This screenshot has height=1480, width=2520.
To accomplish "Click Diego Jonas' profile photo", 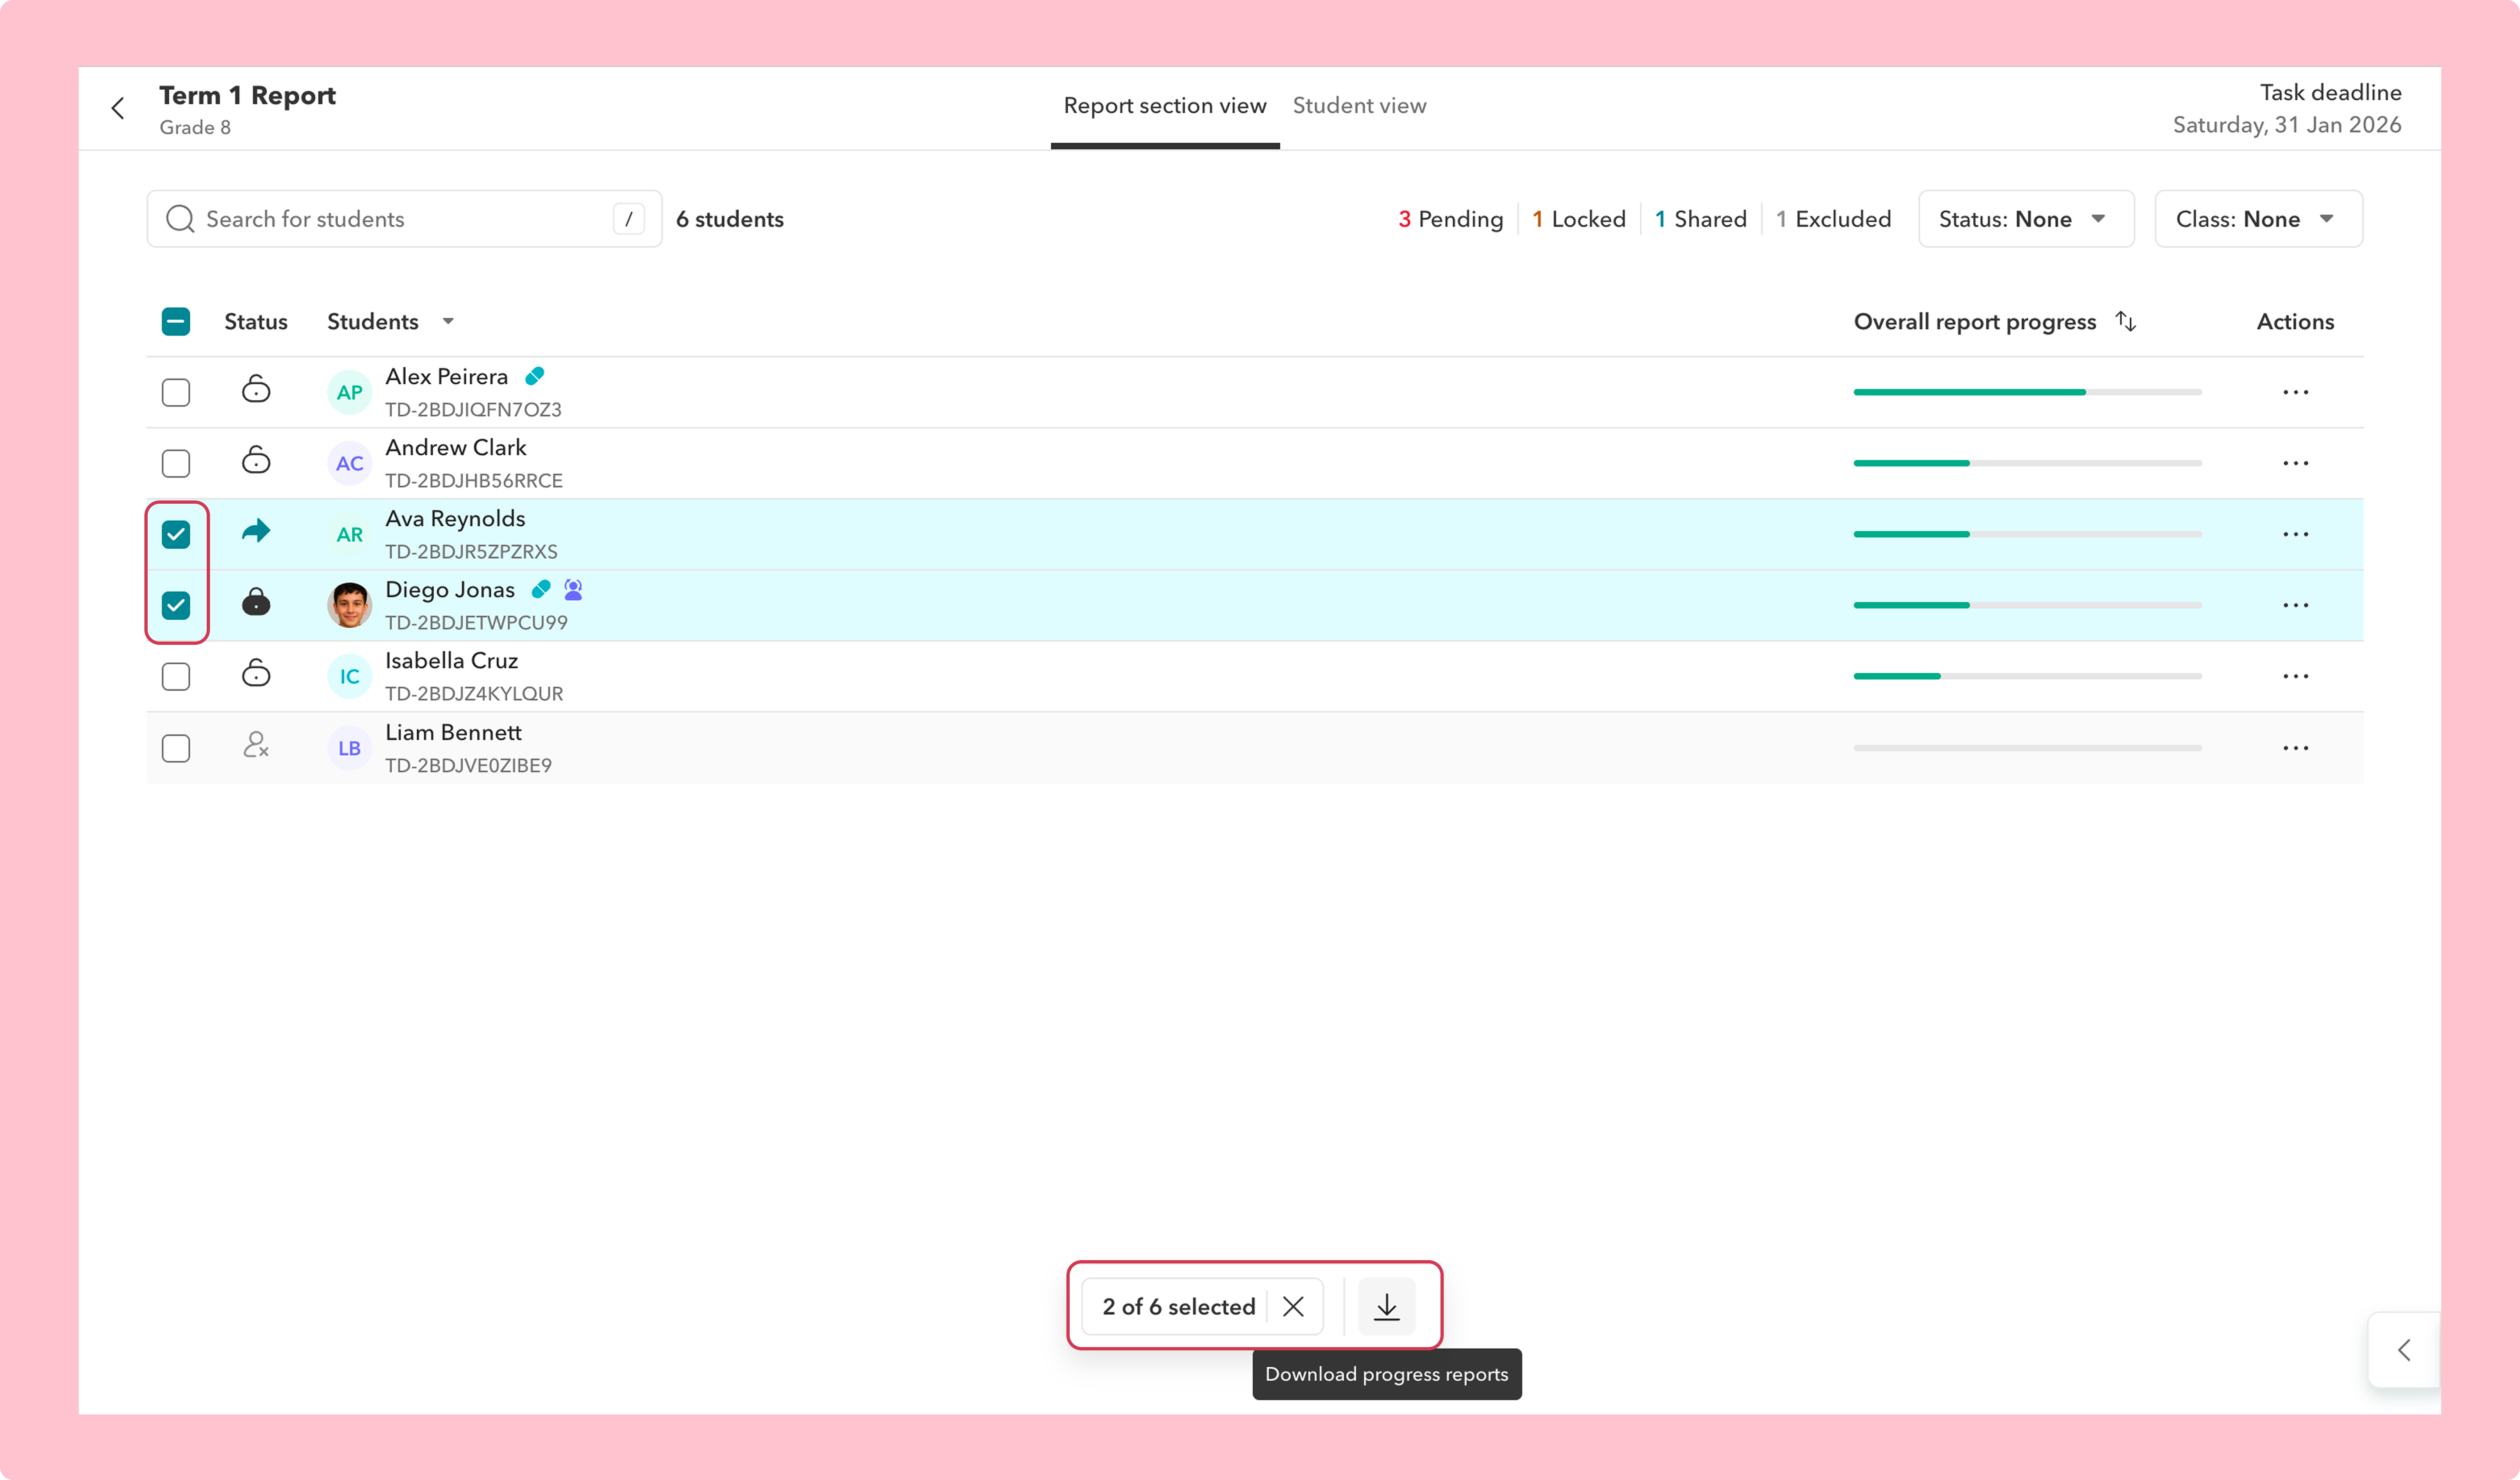I will 349,605.
